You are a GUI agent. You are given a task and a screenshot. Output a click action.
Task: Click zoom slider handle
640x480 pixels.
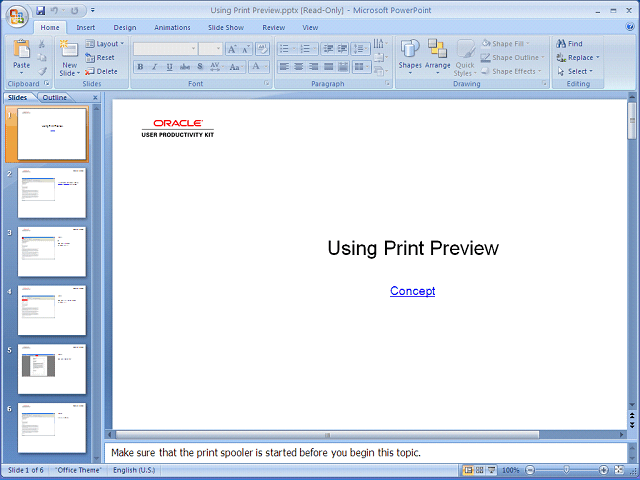click(x=567, y=470)
